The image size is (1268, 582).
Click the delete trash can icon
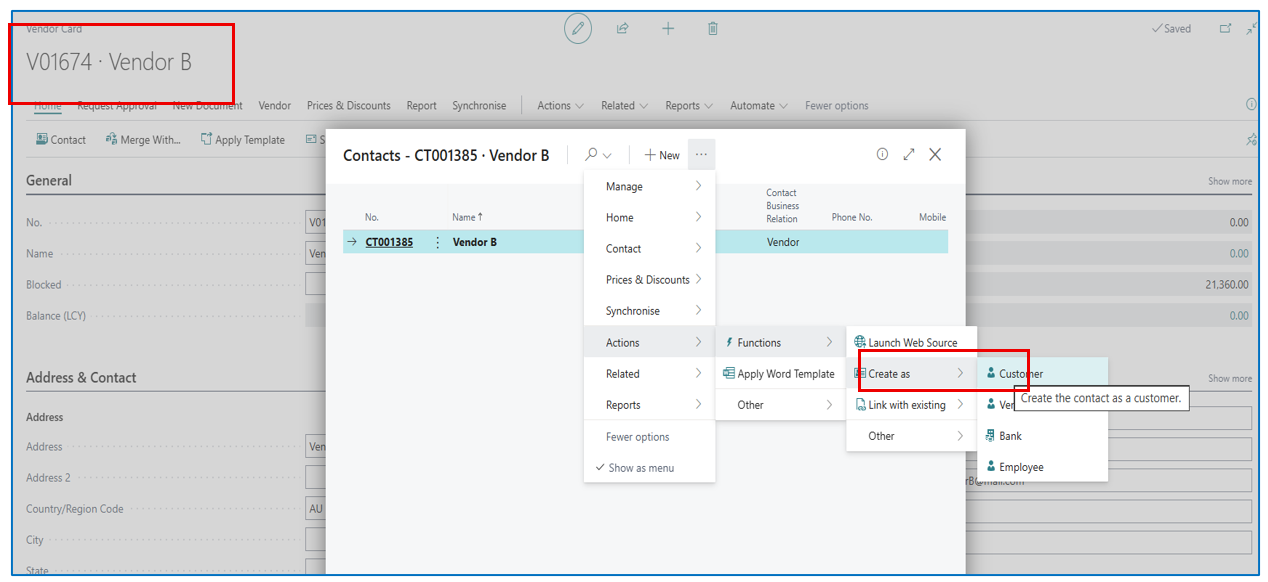point(713,29)
